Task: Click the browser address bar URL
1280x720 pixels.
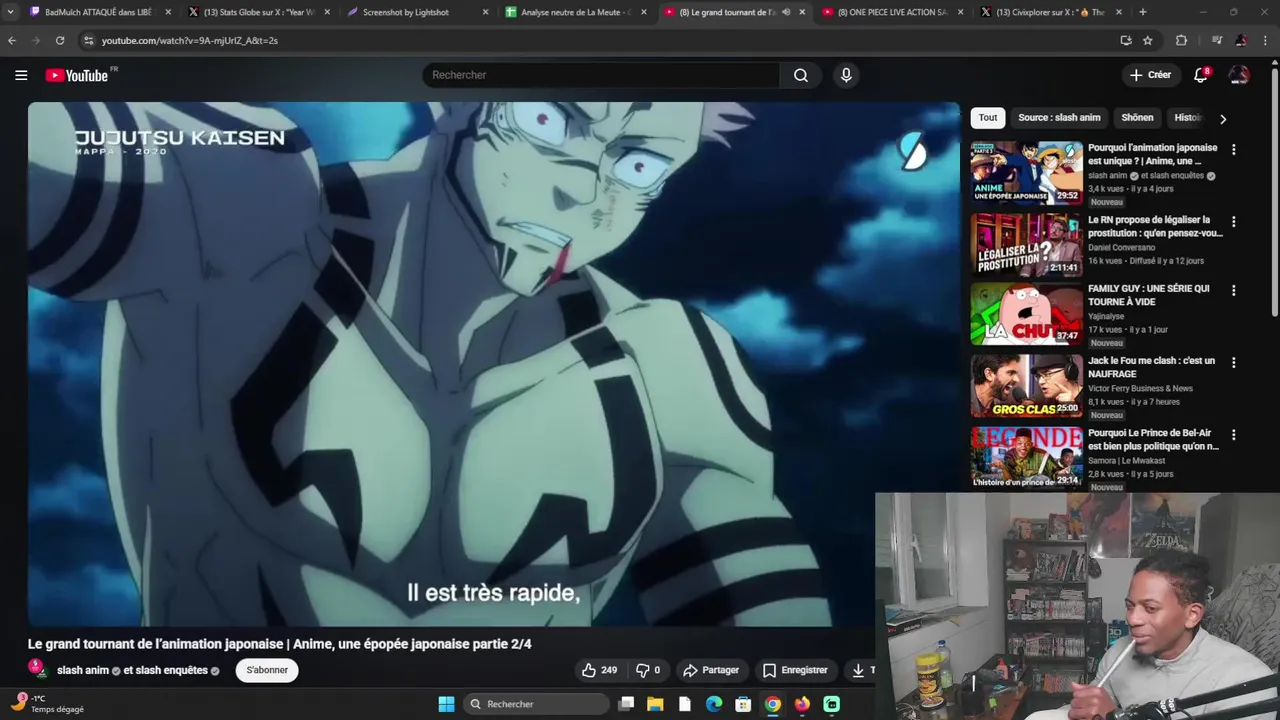Action: pyautogui.click(x=190, y=41)
